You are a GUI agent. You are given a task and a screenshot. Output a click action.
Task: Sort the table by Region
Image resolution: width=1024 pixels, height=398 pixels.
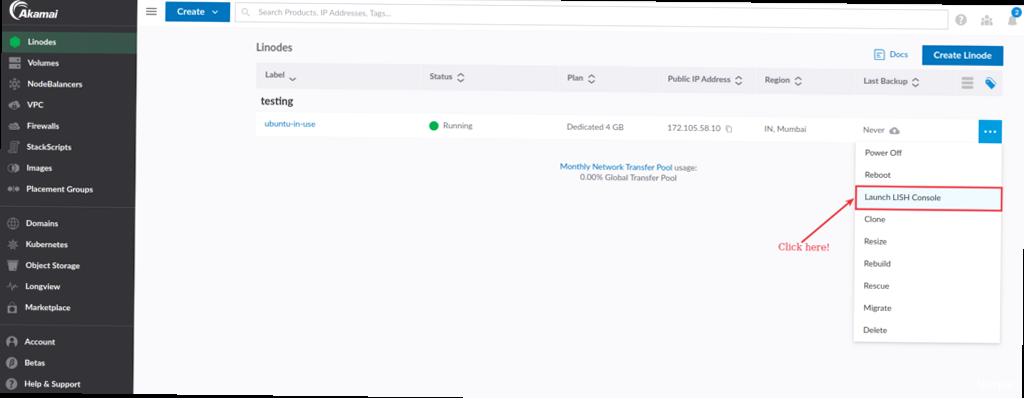click(783, 80)
